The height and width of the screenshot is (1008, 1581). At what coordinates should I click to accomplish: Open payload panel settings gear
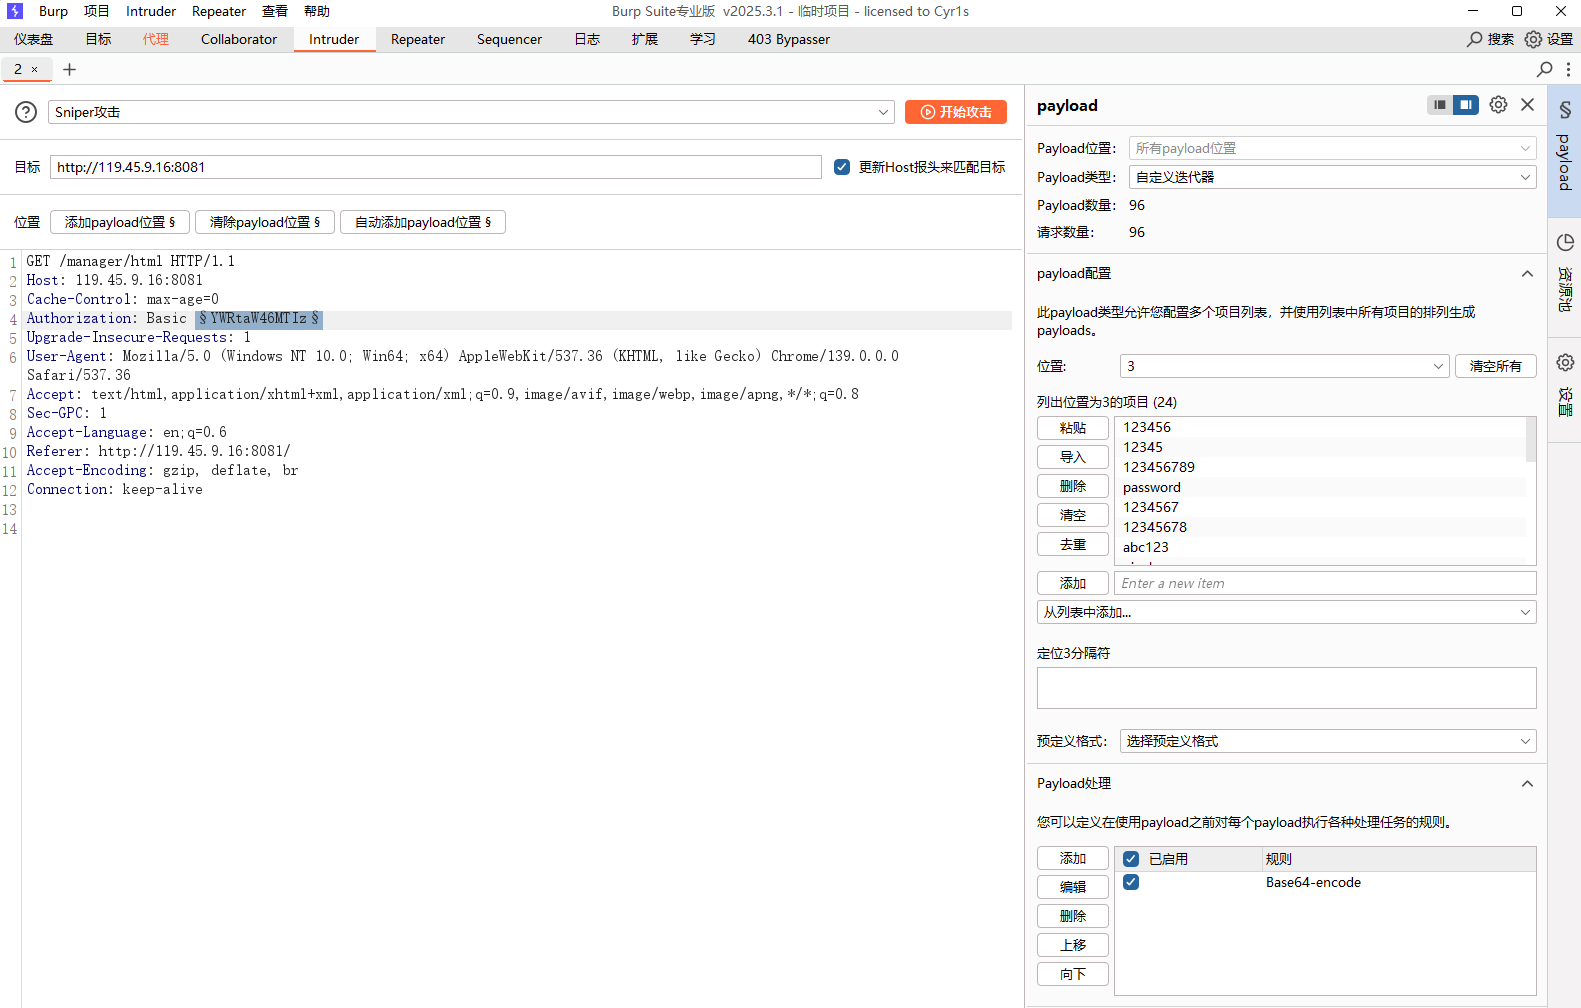point(1498,105)
